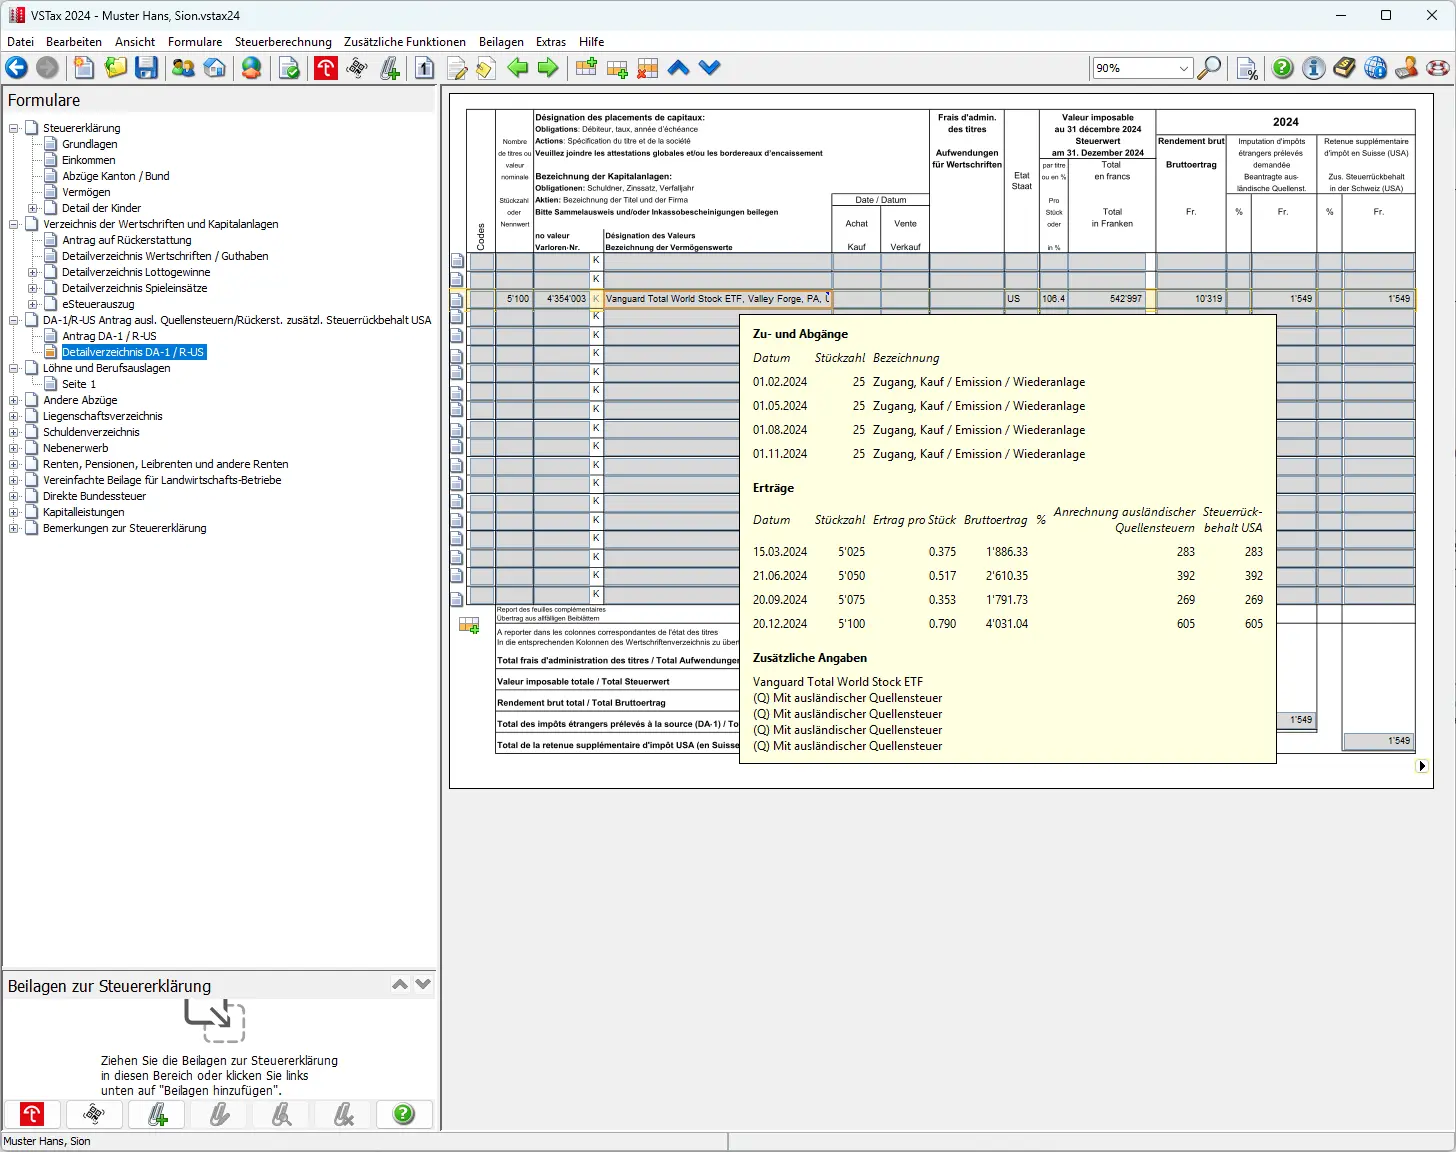Open the Beilagen menu in the menu bar
Screen dimensions: 1456x1152
501,42
